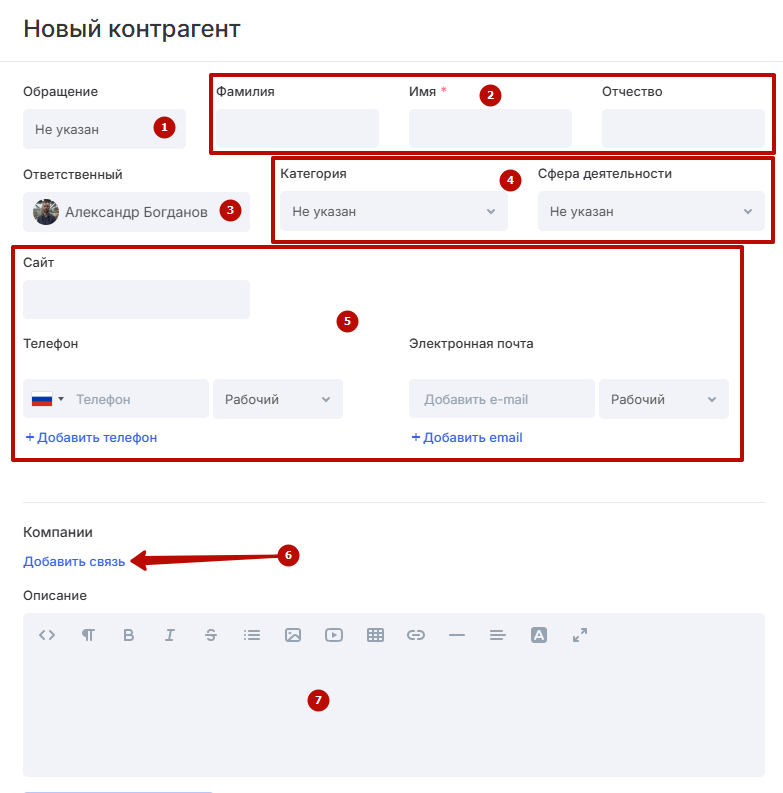Open the phone country flag selector
Screen dimensions: 783x793
[47, 399]
